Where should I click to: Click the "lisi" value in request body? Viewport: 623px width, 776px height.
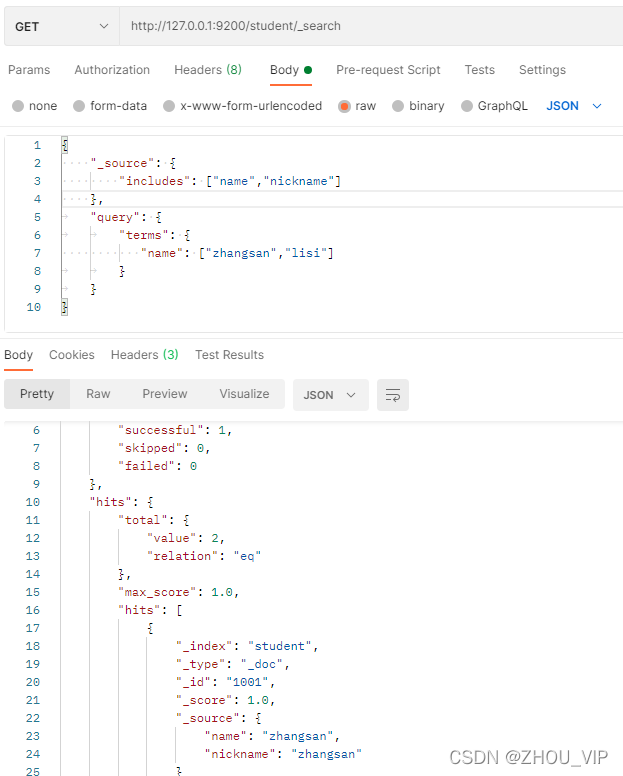click(x=306, y=253)
